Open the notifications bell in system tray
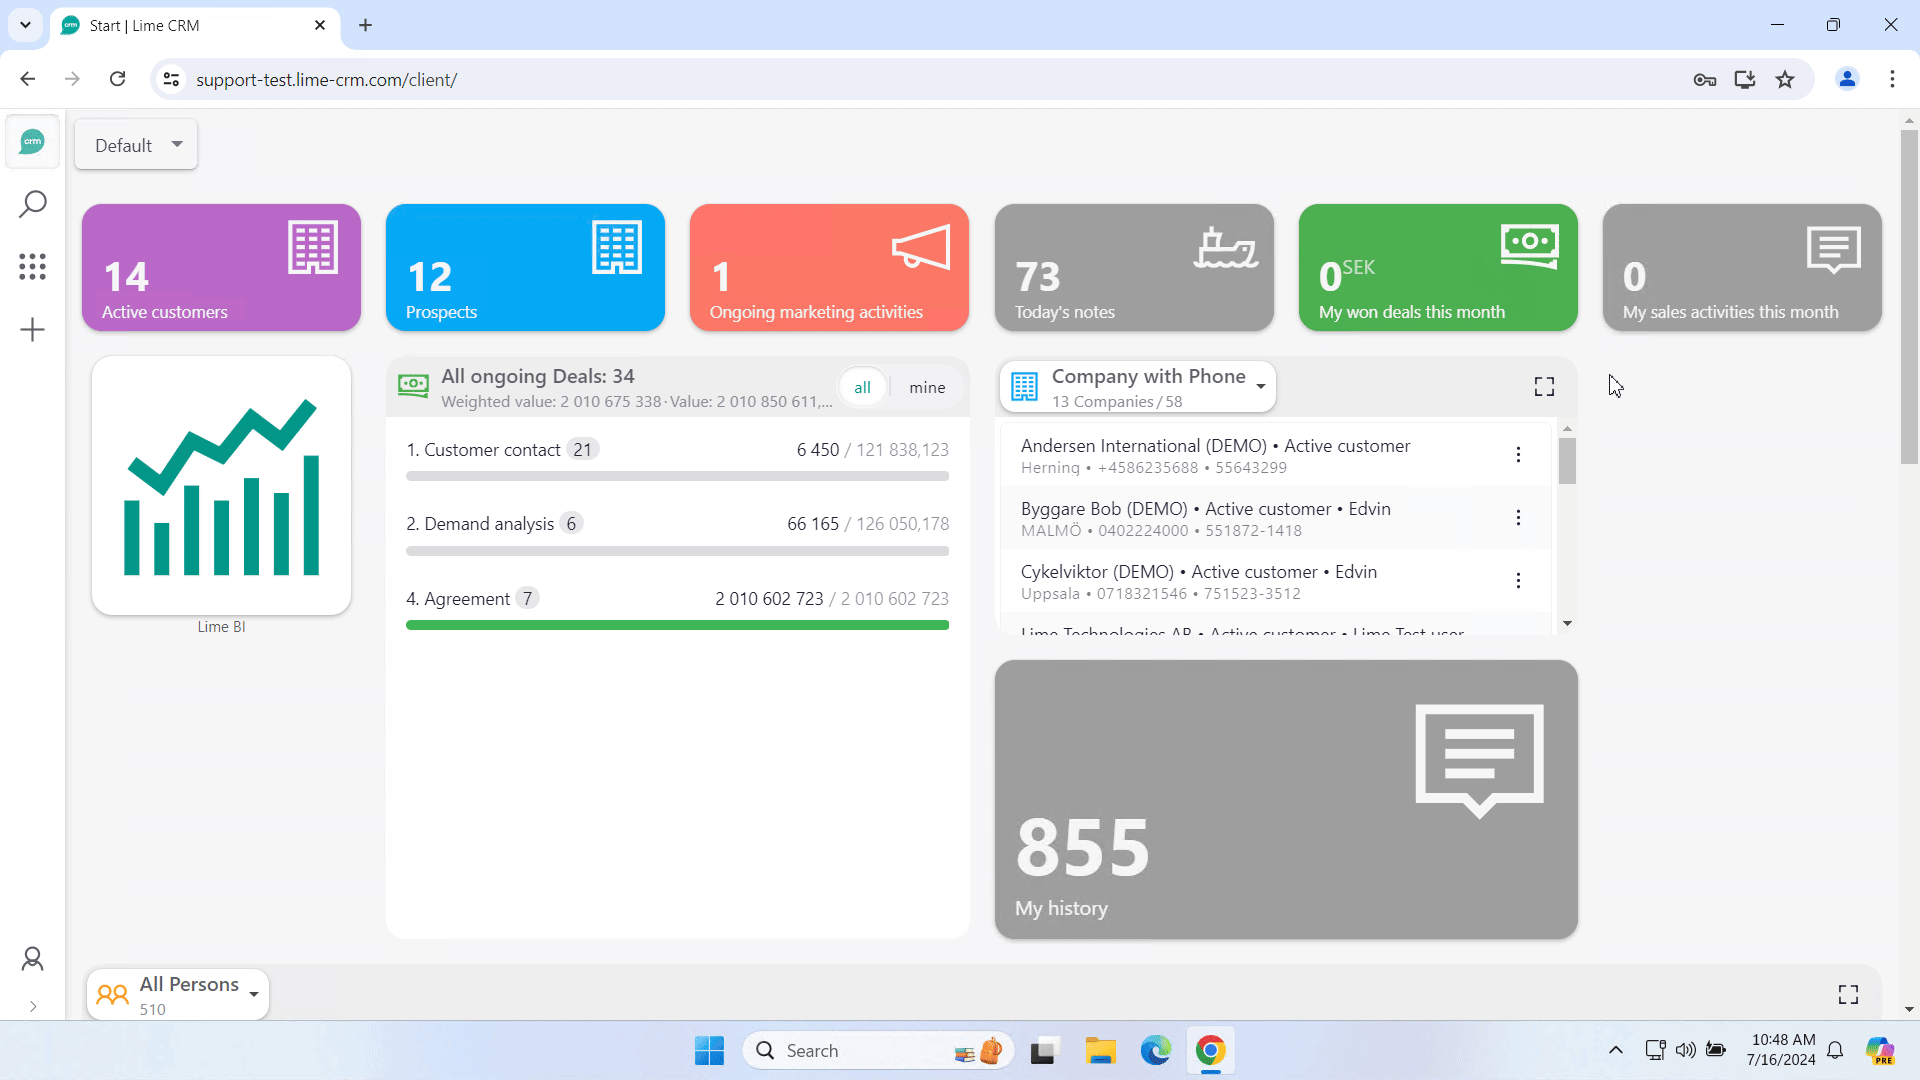The image size is (1920, 1080). click(1835, 1050)
